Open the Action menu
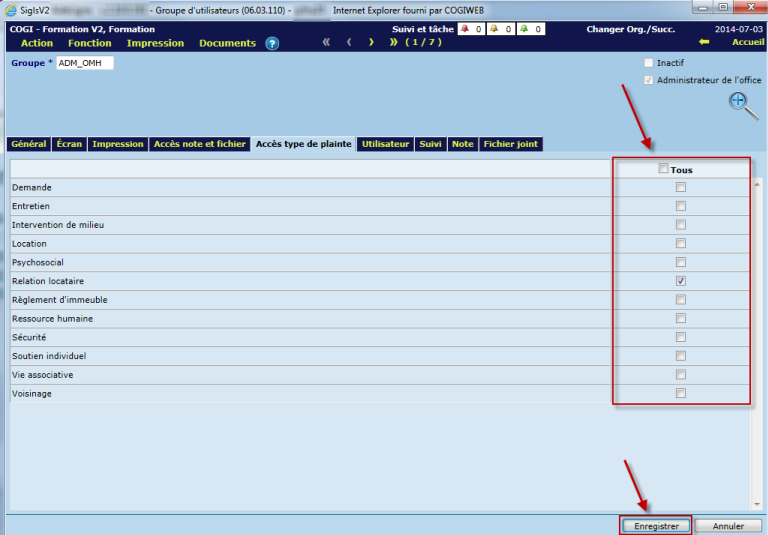Screen dimensions: 768x535 pos(37,43)
